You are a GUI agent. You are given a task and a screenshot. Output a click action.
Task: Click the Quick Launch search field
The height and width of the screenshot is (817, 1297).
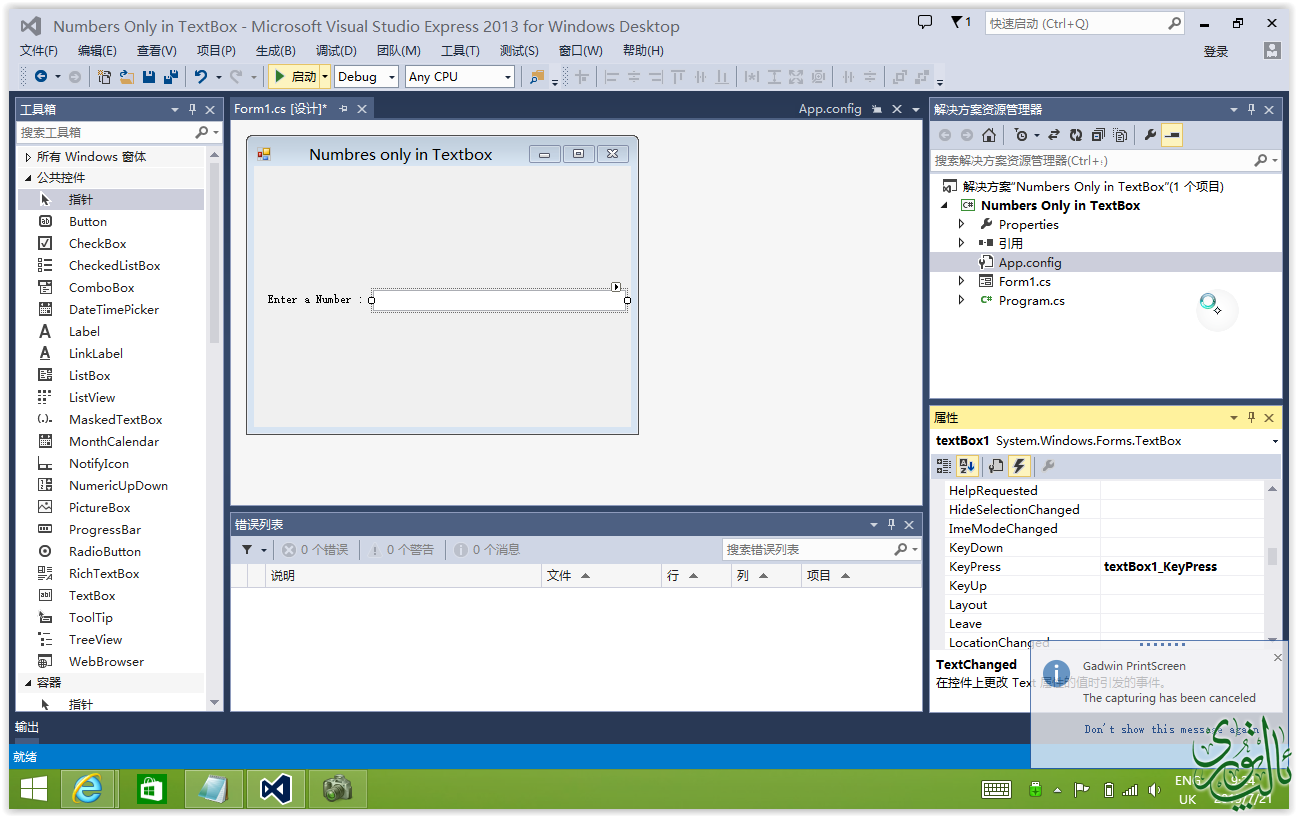1075,23
